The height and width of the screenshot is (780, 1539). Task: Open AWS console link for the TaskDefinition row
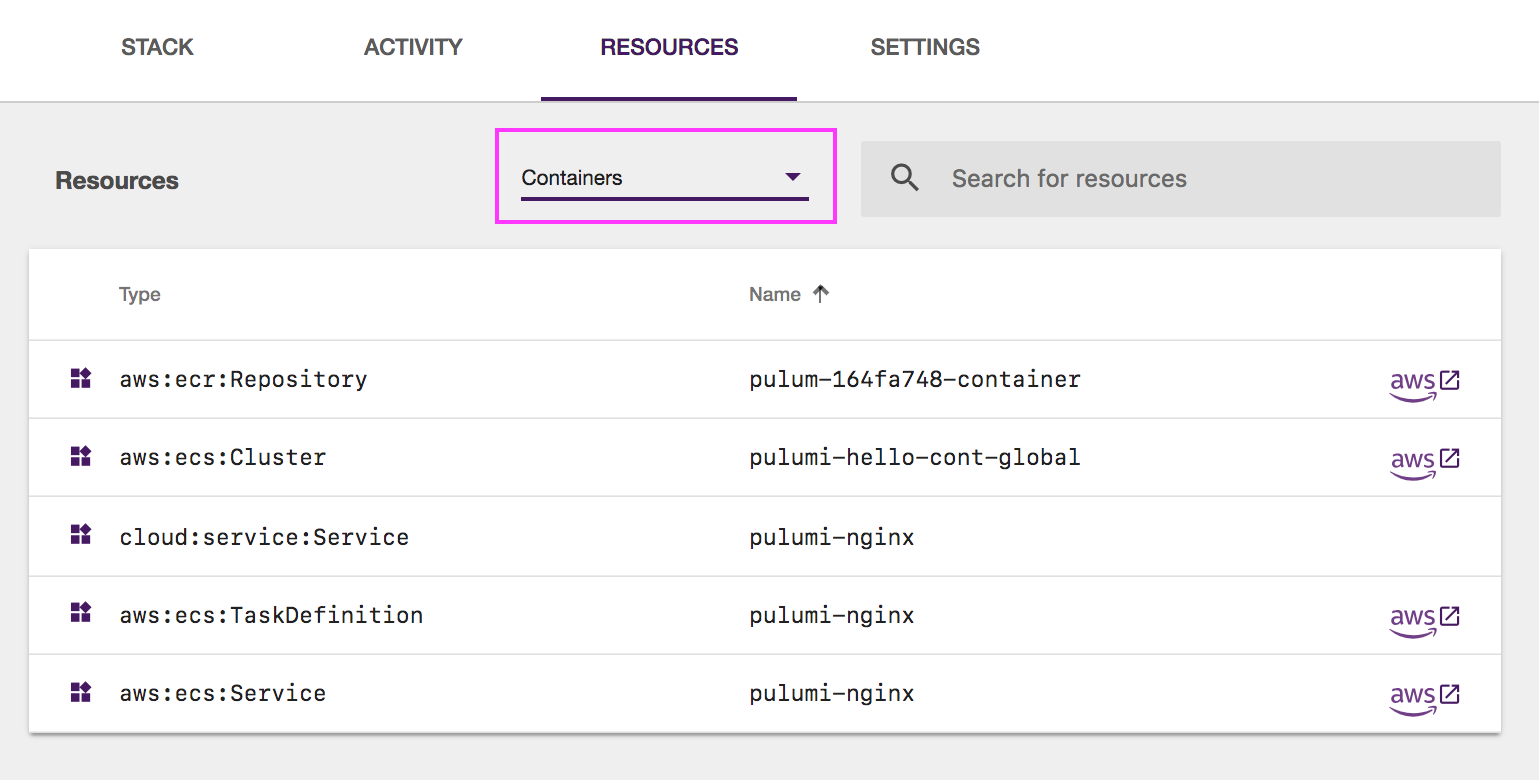point(1425,619)
